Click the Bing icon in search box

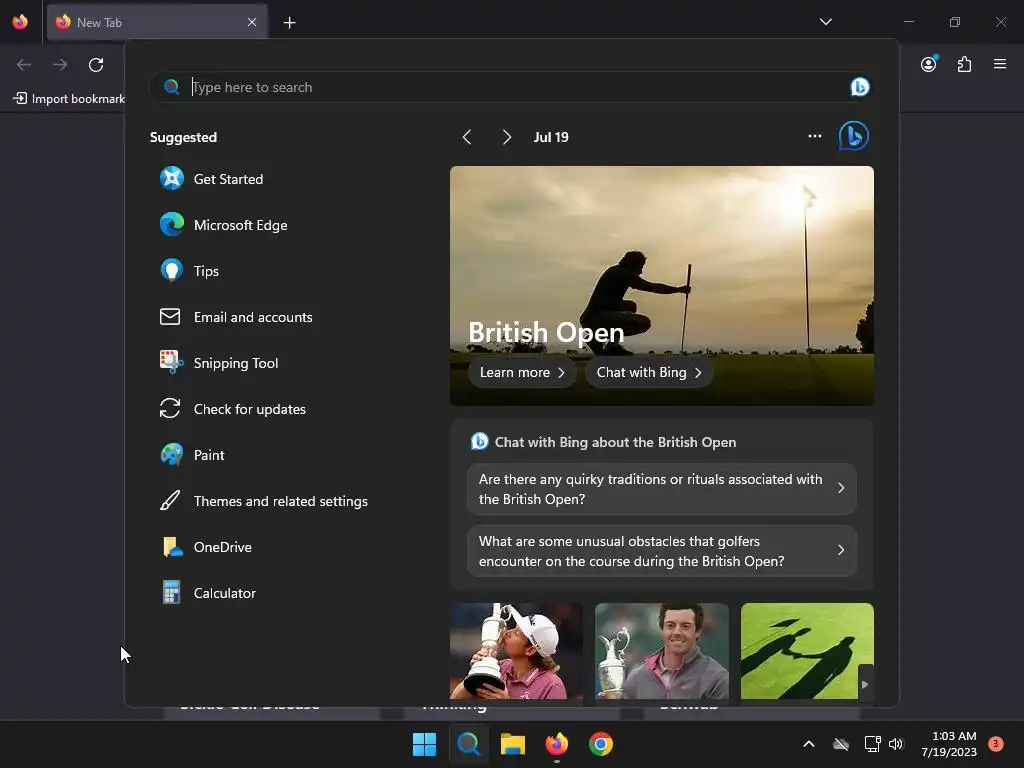point(859,87)
